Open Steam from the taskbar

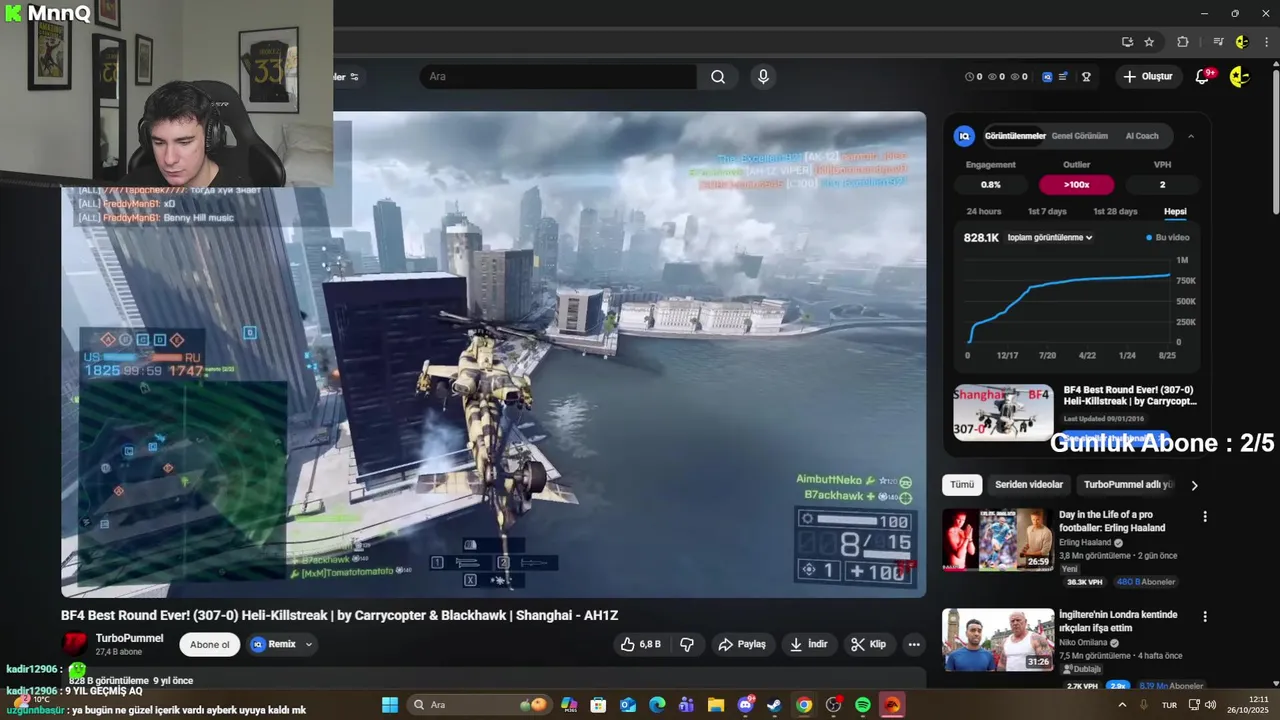774,705
